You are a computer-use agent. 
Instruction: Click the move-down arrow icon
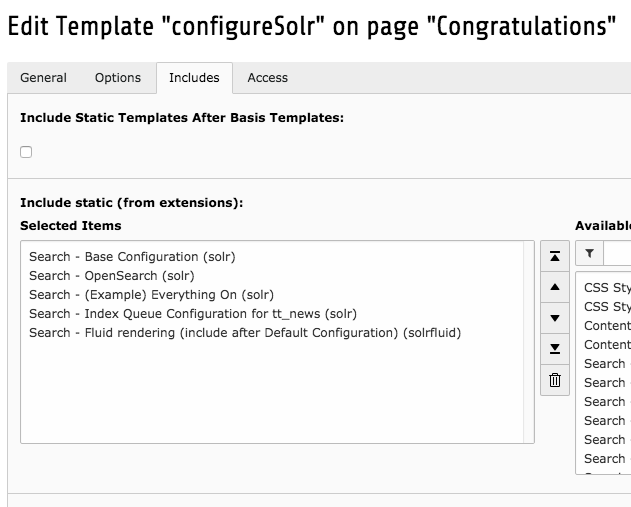(x=555, y=318)
